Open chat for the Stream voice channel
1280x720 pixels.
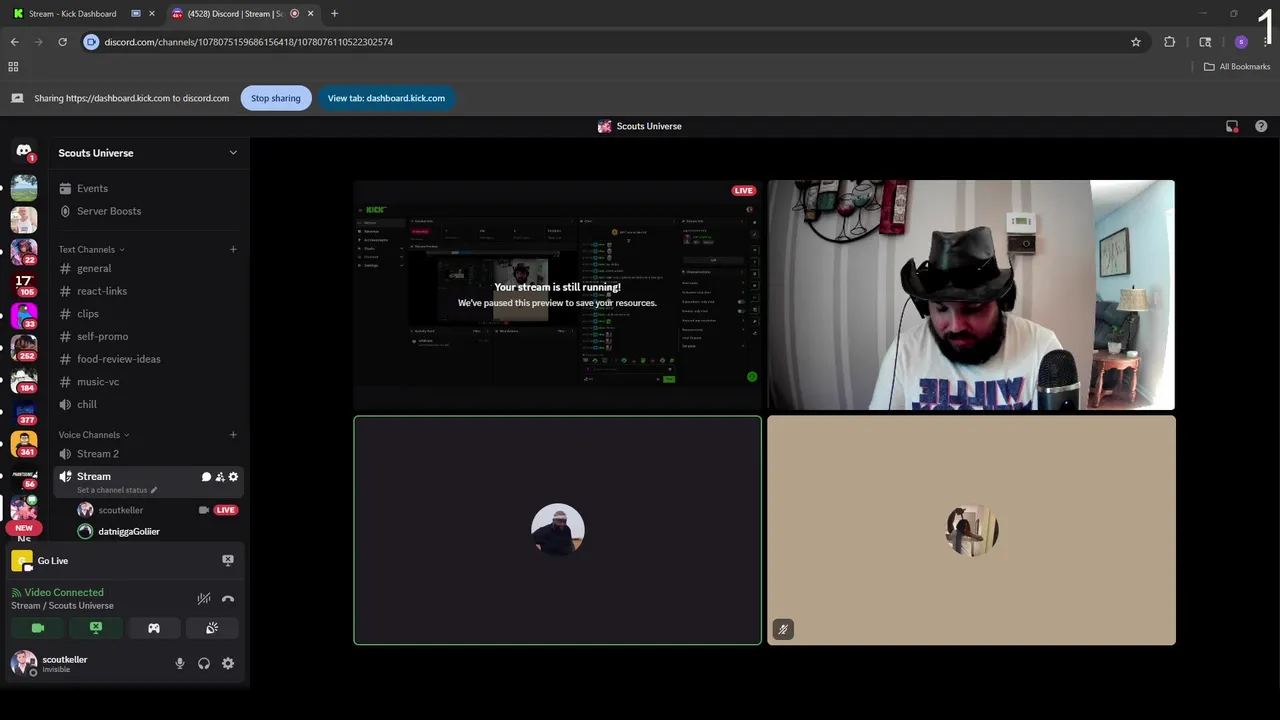(x=206, y=477)
